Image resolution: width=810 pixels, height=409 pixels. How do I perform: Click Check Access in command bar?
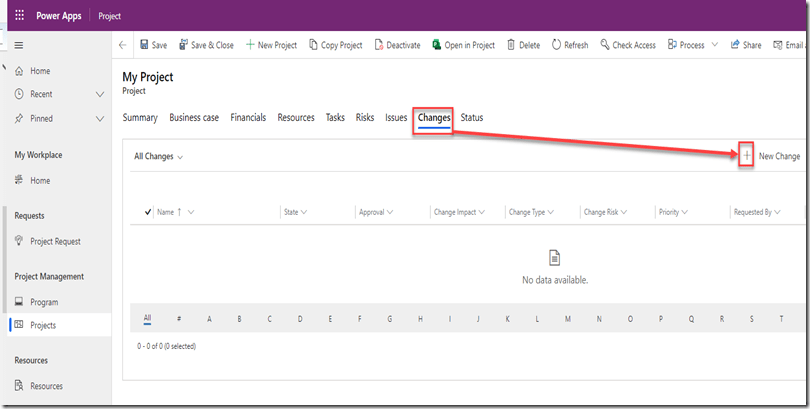point(628,45)
